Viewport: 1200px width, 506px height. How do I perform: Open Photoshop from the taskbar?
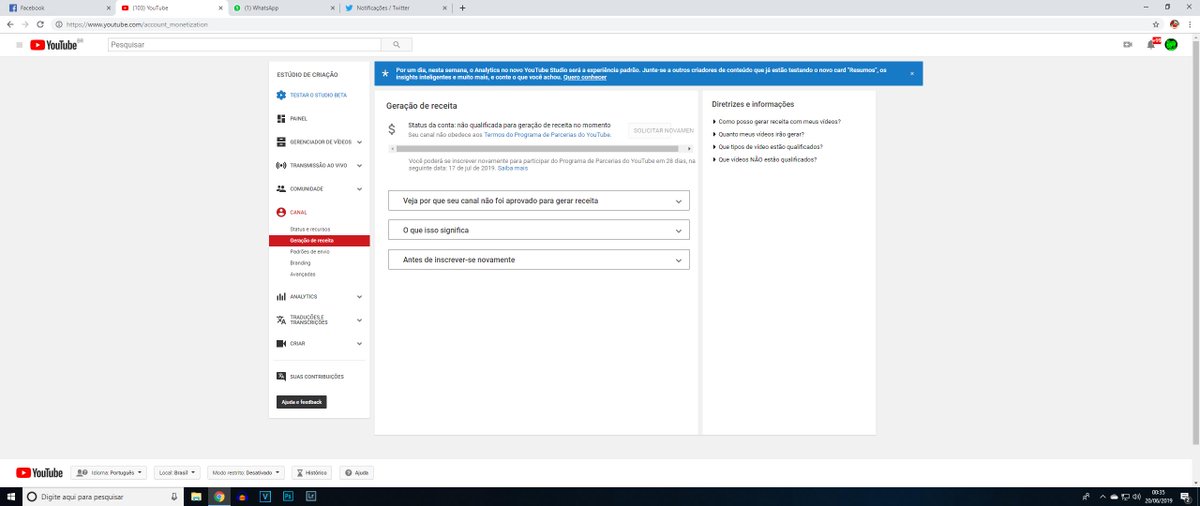(x=288, y=496)
